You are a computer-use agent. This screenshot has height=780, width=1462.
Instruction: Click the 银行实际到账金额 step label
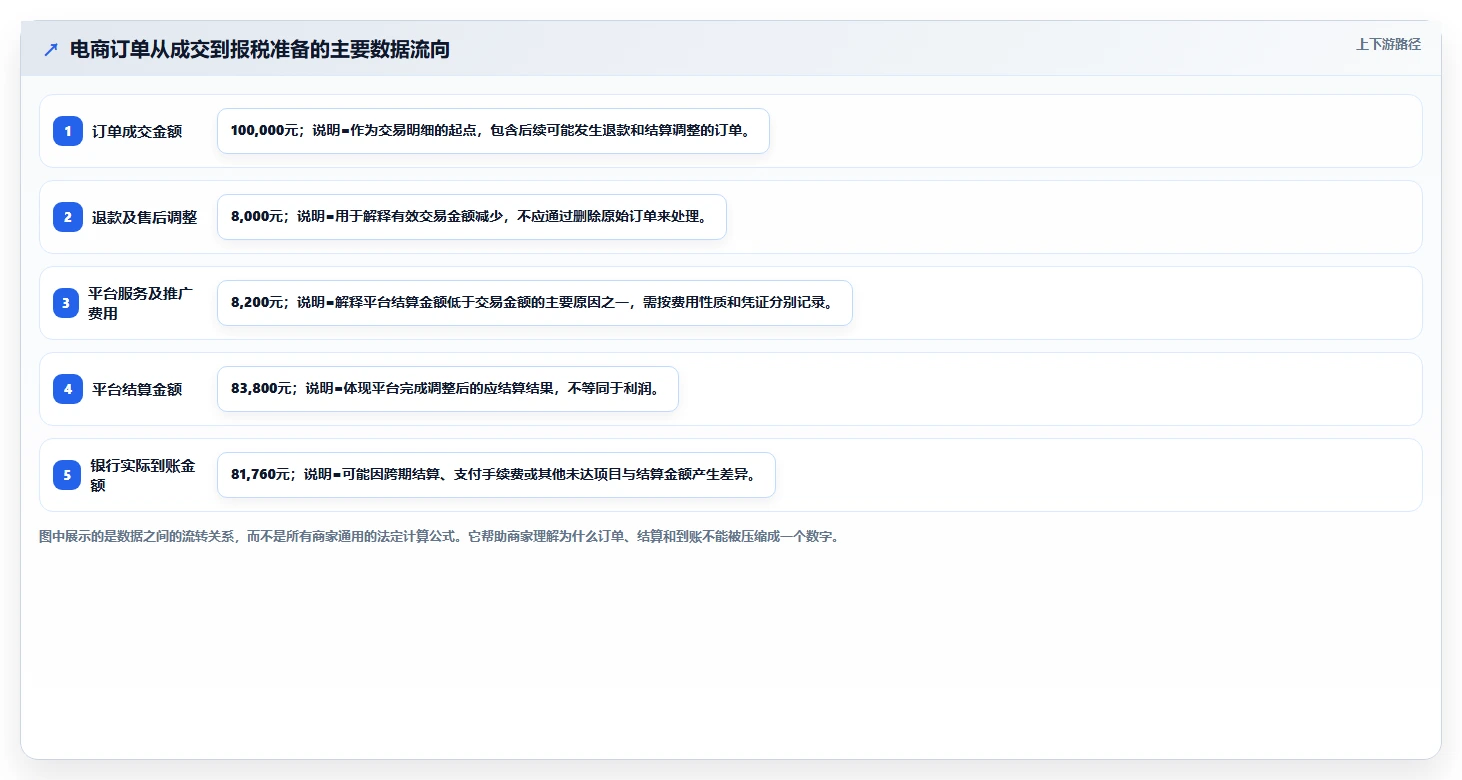143,475
